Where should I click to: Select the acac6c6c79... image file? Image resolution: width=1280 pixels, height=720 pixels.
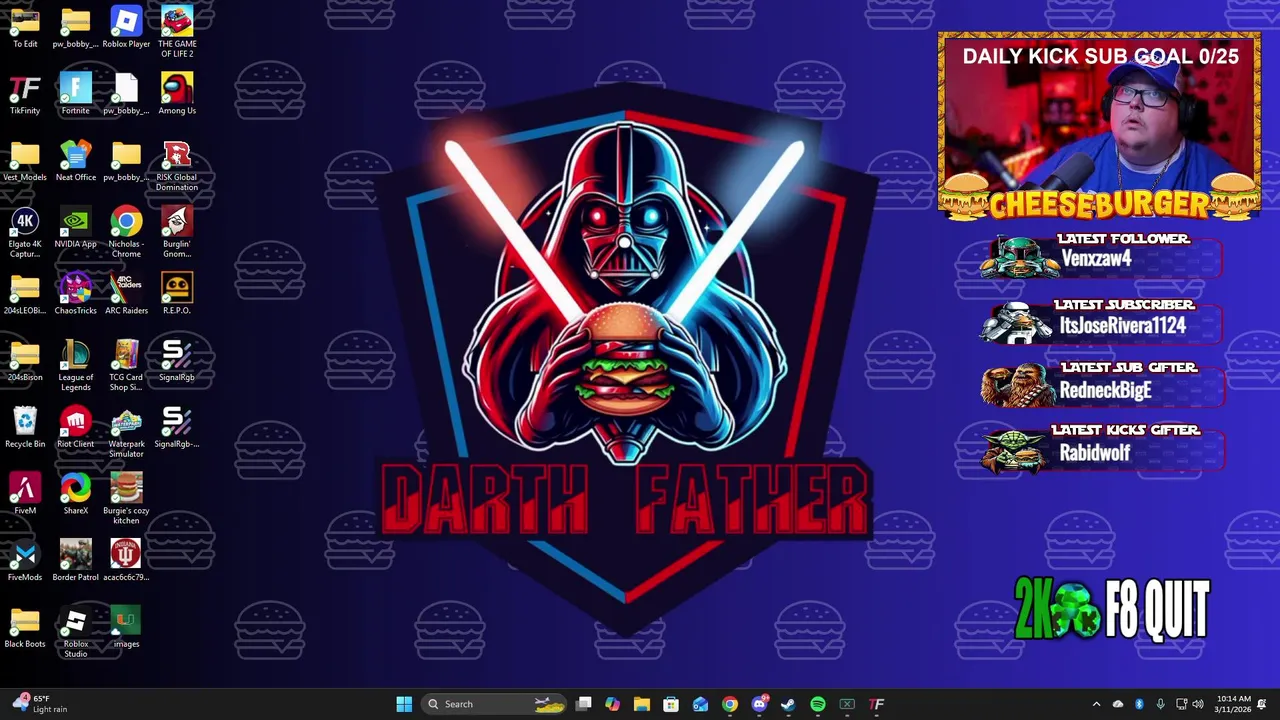pyautogui.click(x=126, y=561)
